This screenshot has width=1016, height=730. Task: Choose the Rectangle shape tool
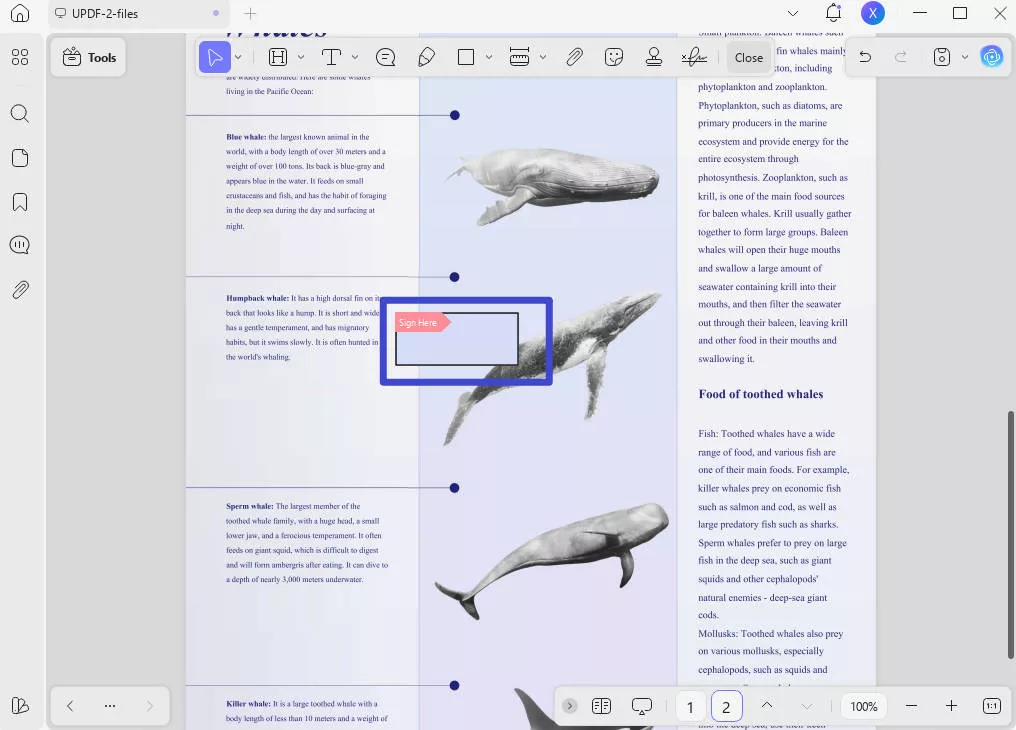click(467, 57)
